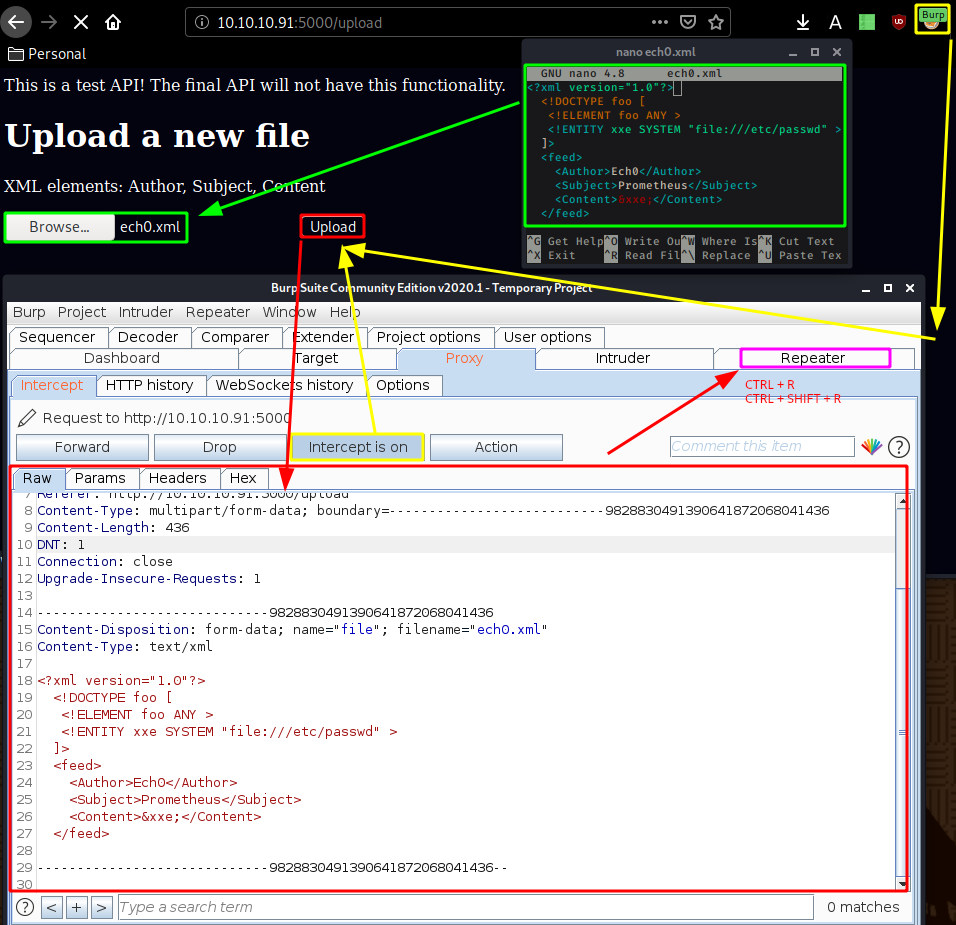Image resolution: width=956 pixels, height=925 pixels.
Task: Click the letter A toolbar extension icon
Action: [835, 23]
